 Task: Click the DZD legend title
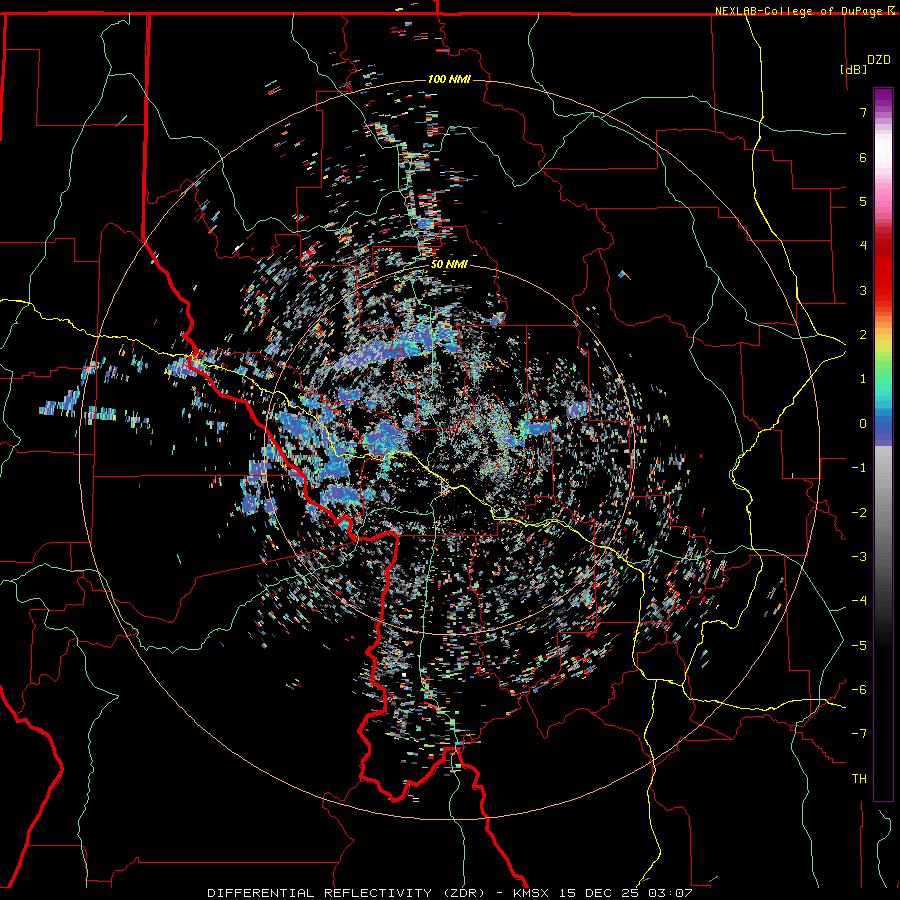879,60
